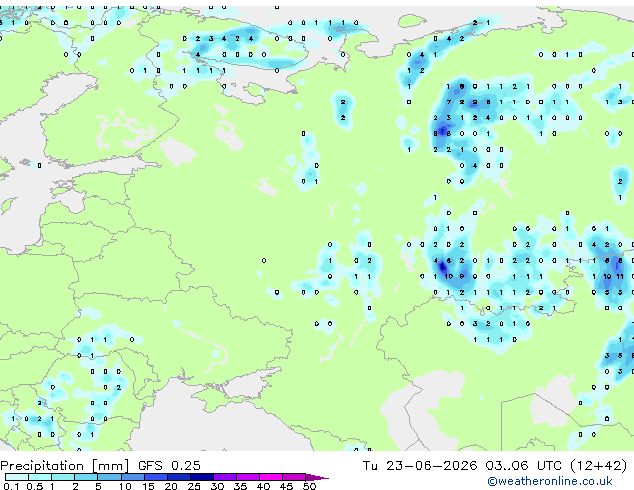Image resolution: width=634 pixels, height=490 pixels.
Task: Pick the dark blue legend swatch between 20 and 25
Action: (179, 477)
